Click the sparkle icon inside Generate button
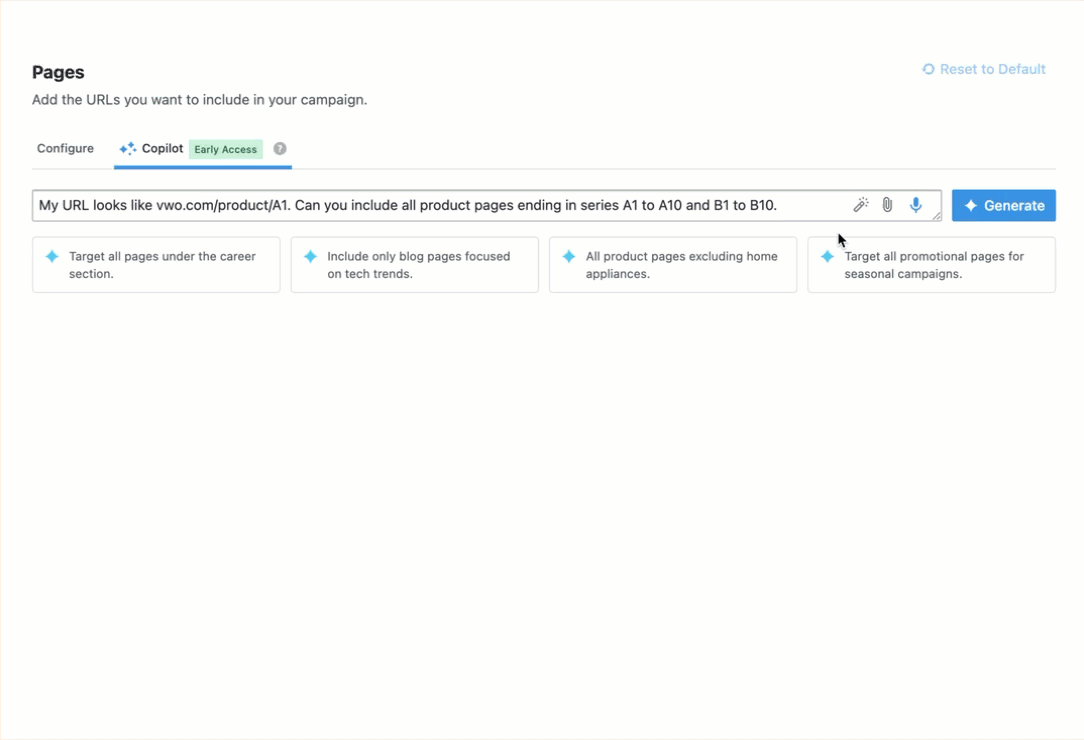 click(x=971, y=205)
